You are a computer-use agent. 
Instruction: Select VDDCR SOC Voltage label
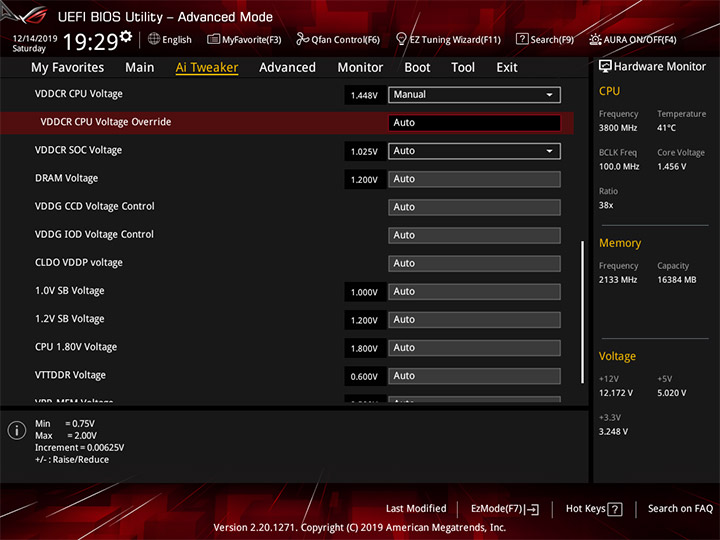pyautogui.click(x=79, y=150)
